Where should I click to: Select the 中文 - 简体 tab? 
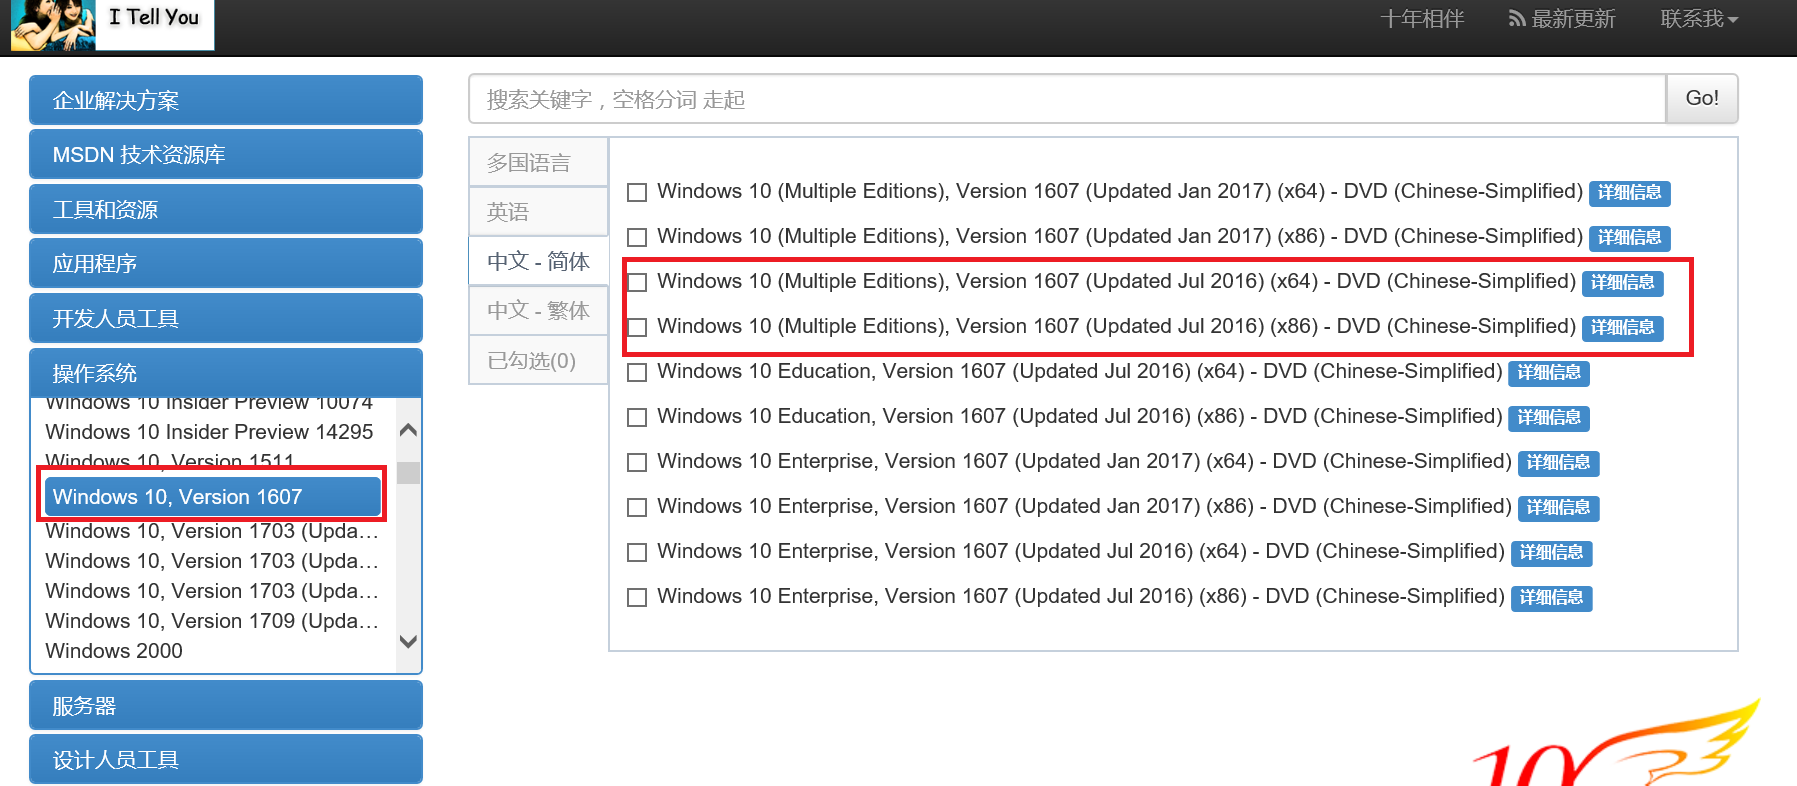pyautogui.click(x=539, y=261)
